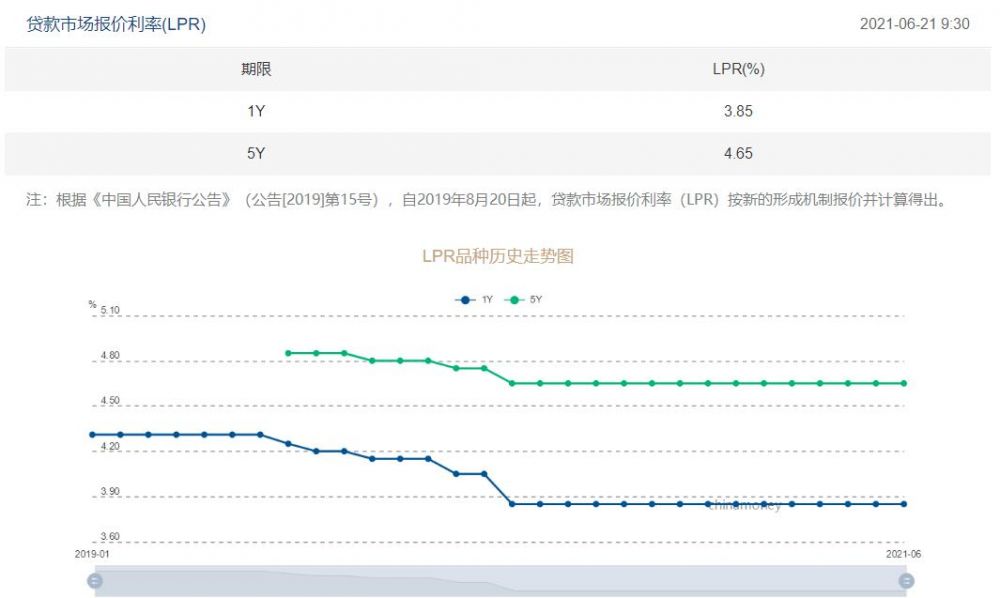Select the first blue 1Y data point
This screenshot has width=1000, height=598.
pyautogui.click(x=92, y=435)
